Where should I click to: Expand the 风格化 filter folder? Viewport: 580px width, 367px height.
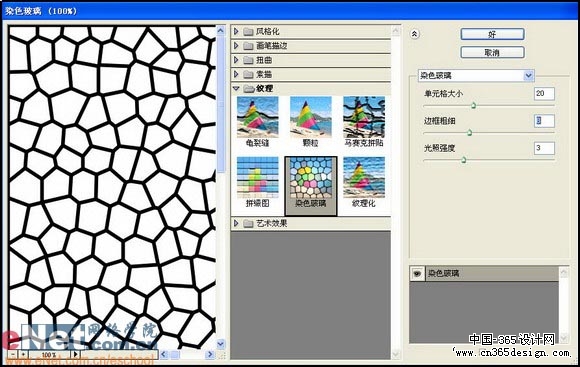(236, 31)
